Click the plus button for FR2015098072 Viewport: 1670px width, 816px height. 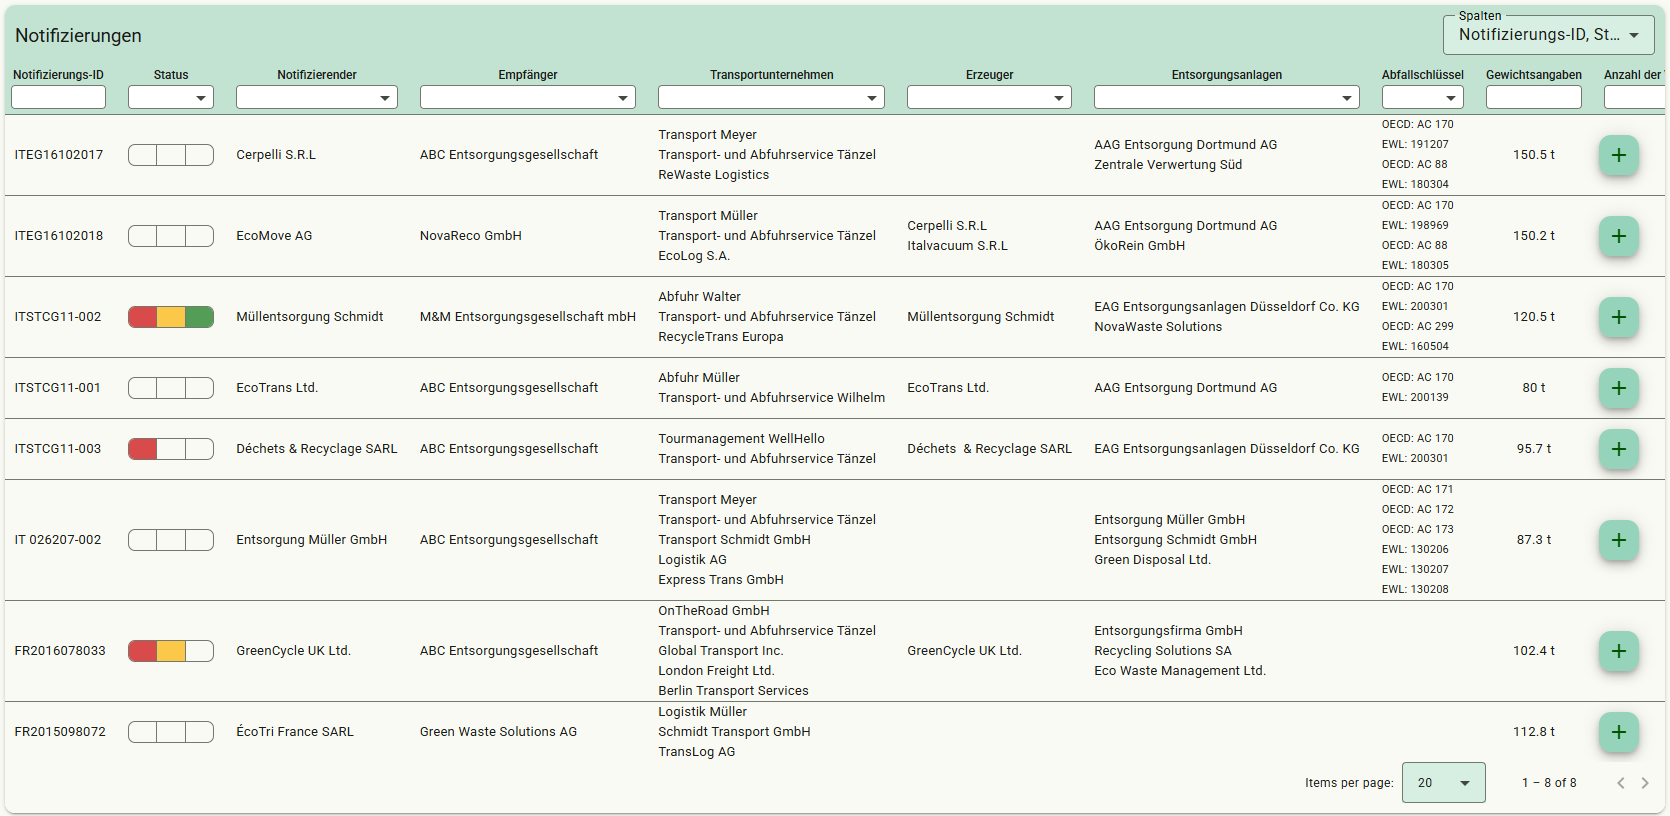click(1618, 732)
